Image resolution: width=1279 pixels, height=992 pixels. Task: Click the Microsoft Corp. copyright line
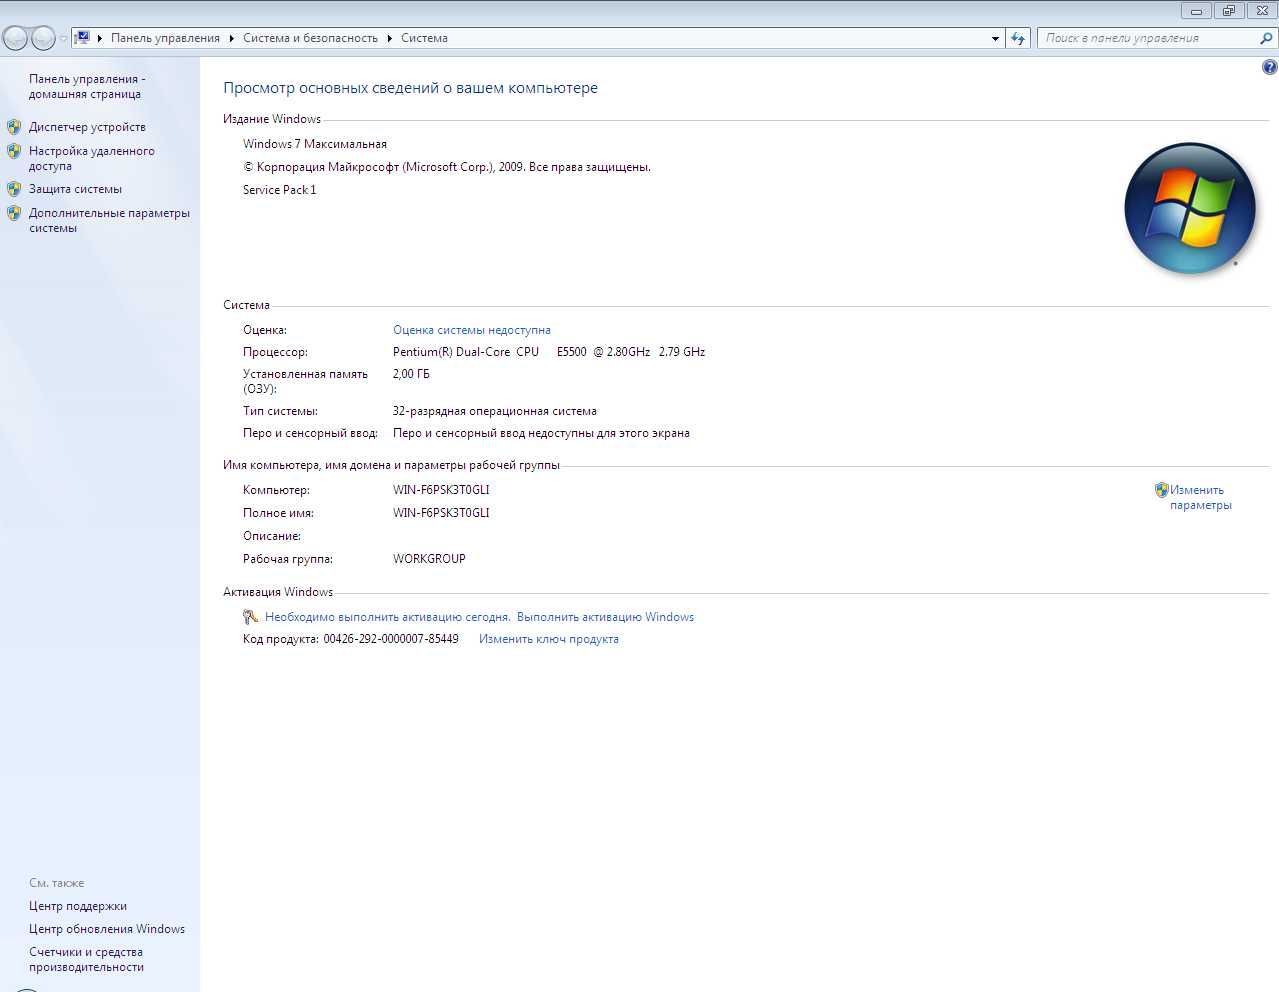point(447,167)
